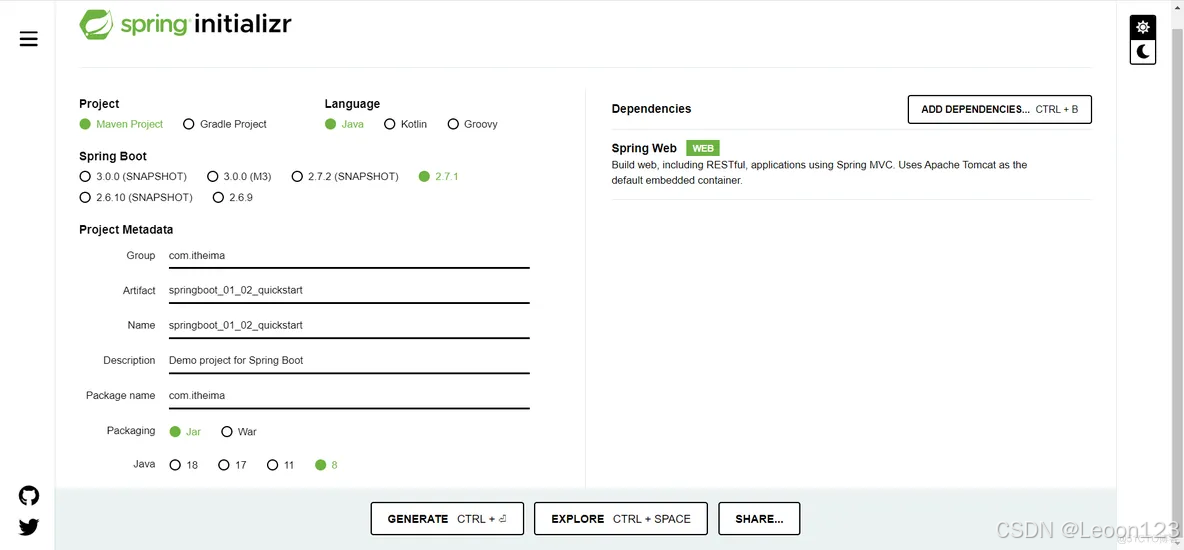The height and width of the screenshot is (550, 1184).
Task: Select Spring Boot 2.6.10 (SNAPSHOT)
Action: tap(136, 197)
